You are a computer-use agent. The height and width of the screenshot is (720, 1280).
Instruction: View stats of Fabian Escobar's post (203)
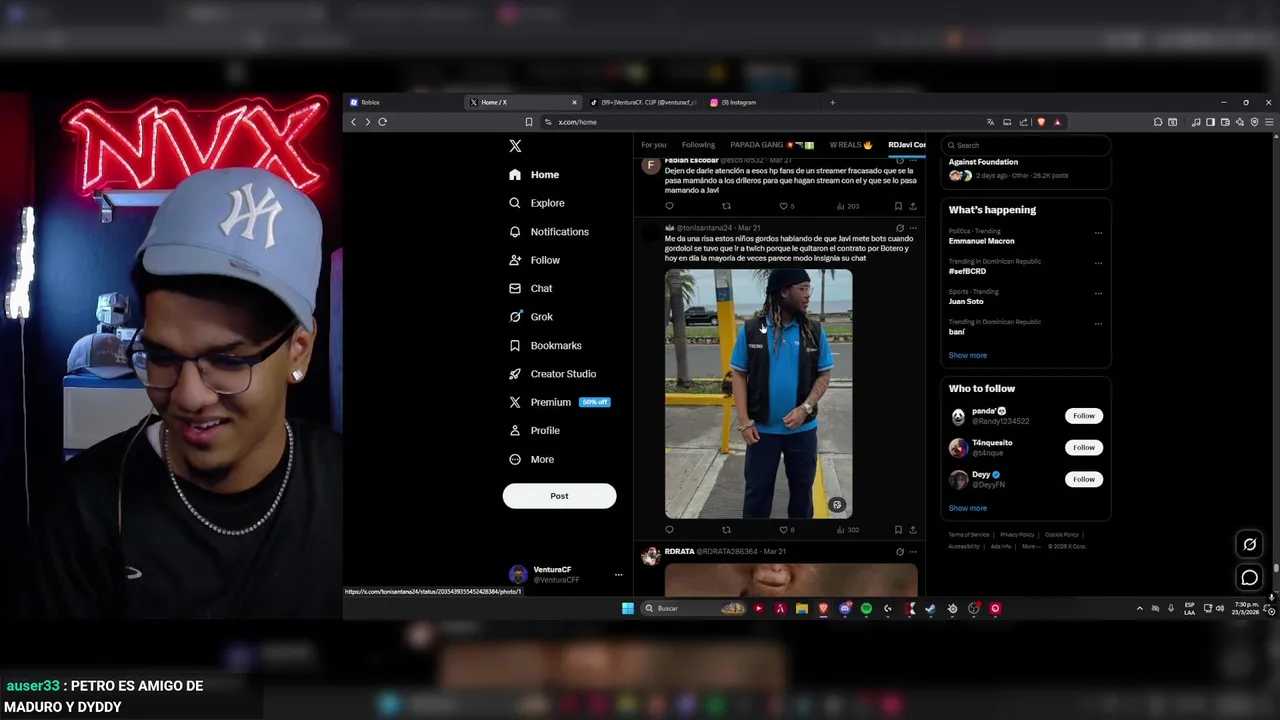pyautogui.click(x=847, y=206)
